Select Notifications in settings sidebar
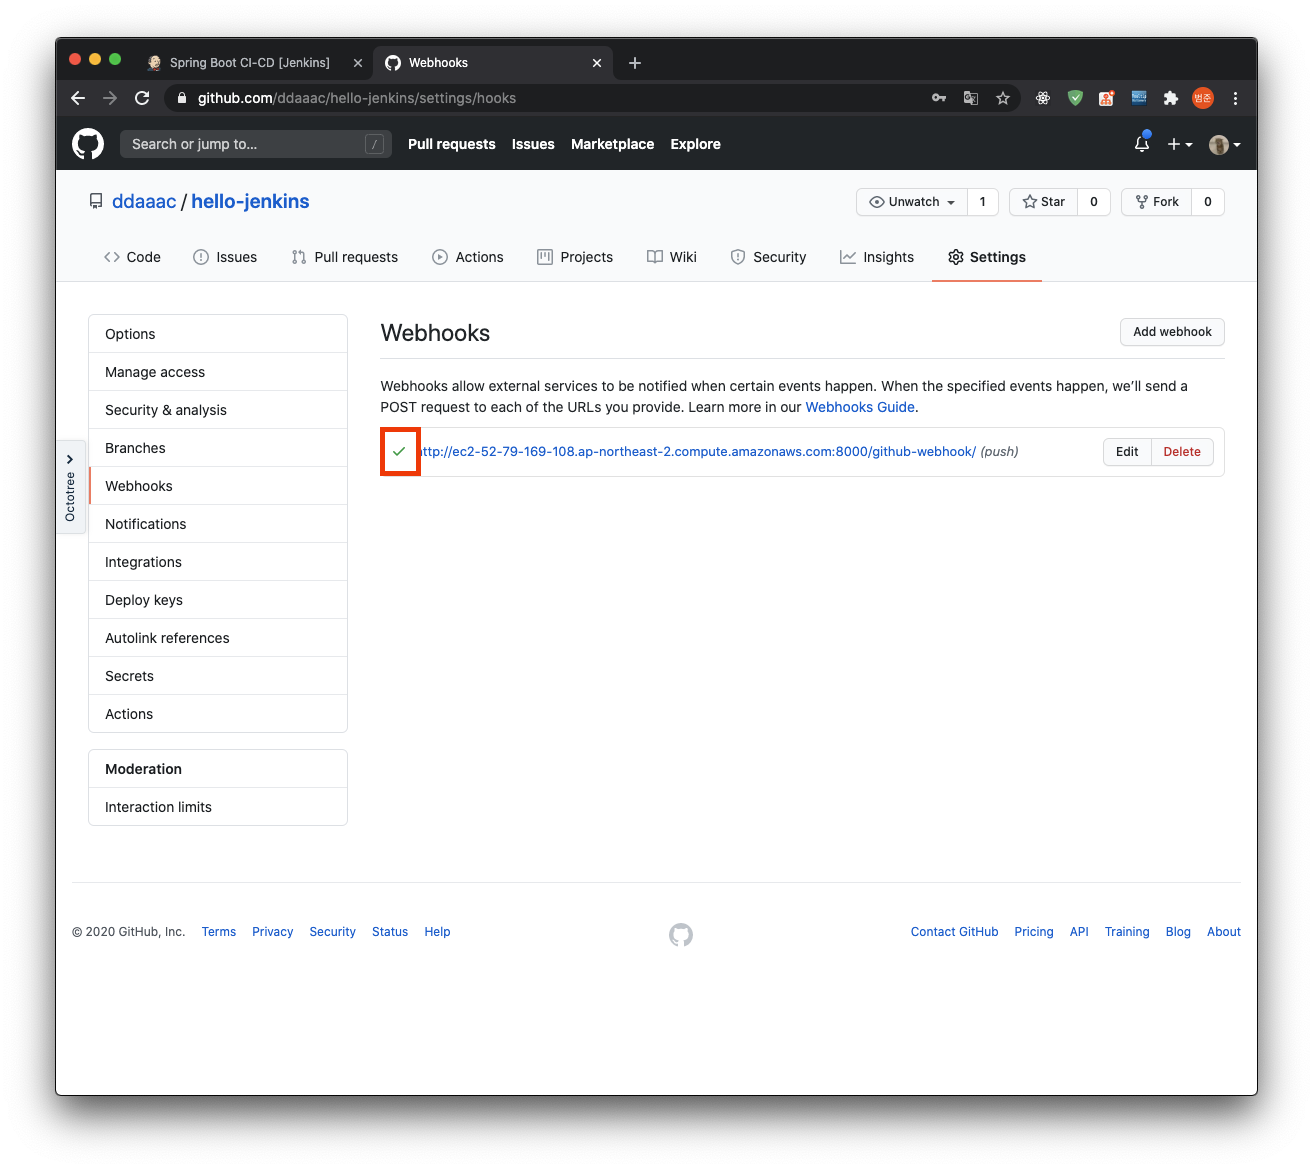1313x1169 pixels. [218, 524]
